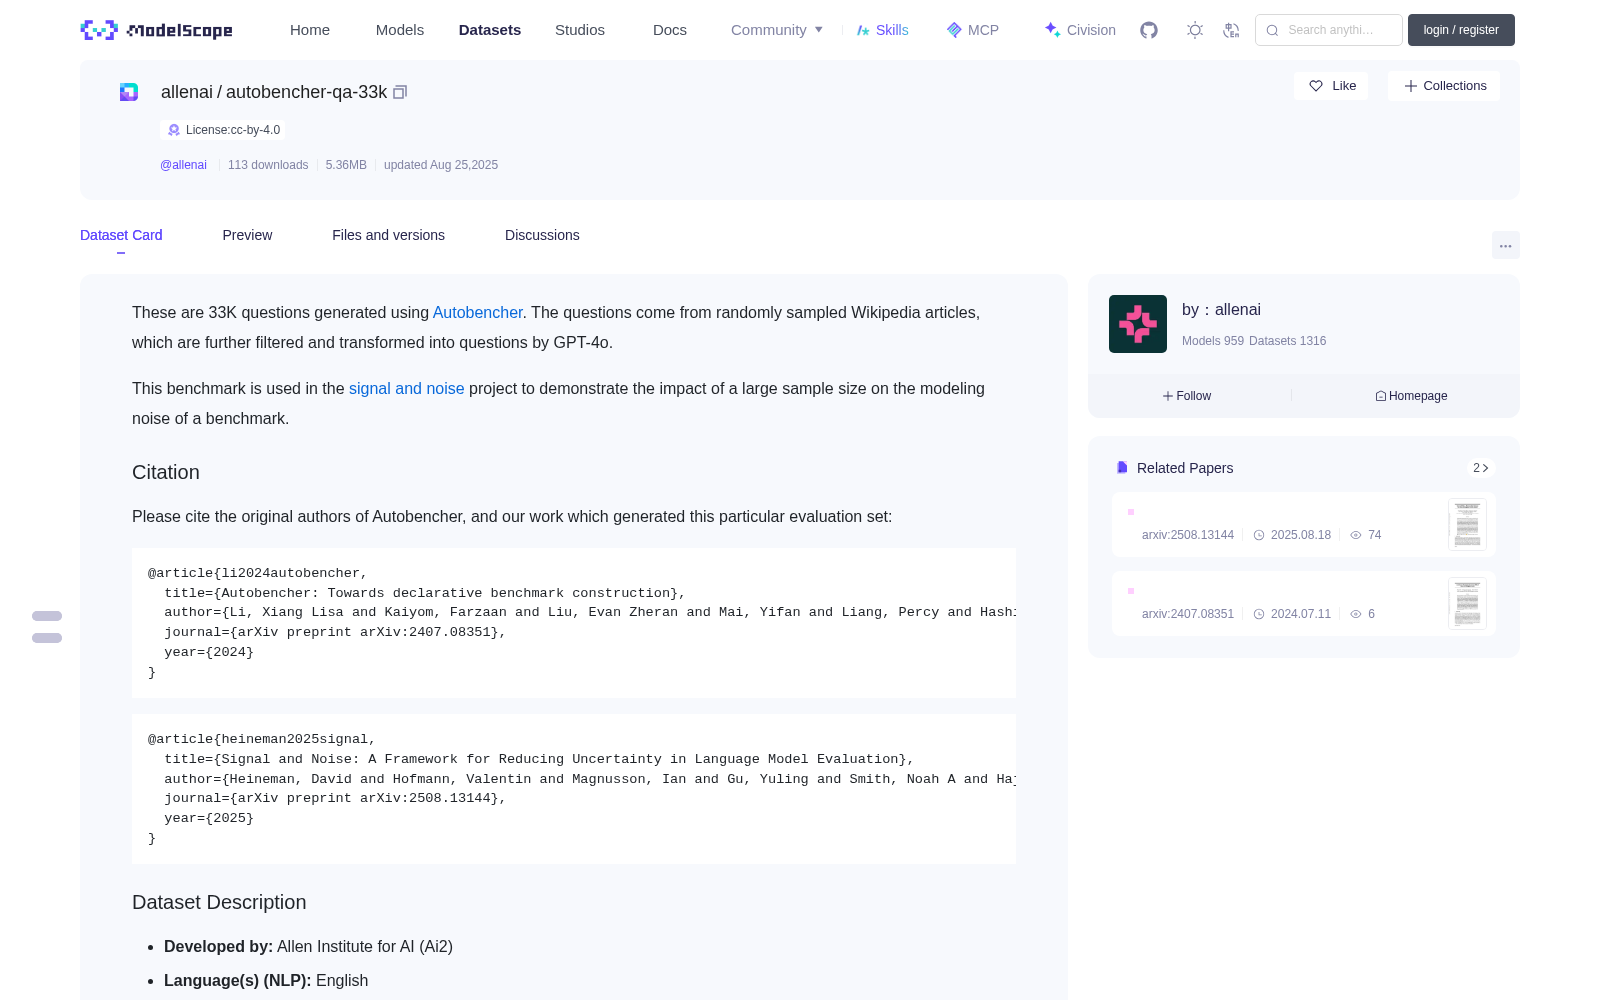Expand the Community dropdown menu
This screenshot has height=1000, width=1600.
click(777, 30)
